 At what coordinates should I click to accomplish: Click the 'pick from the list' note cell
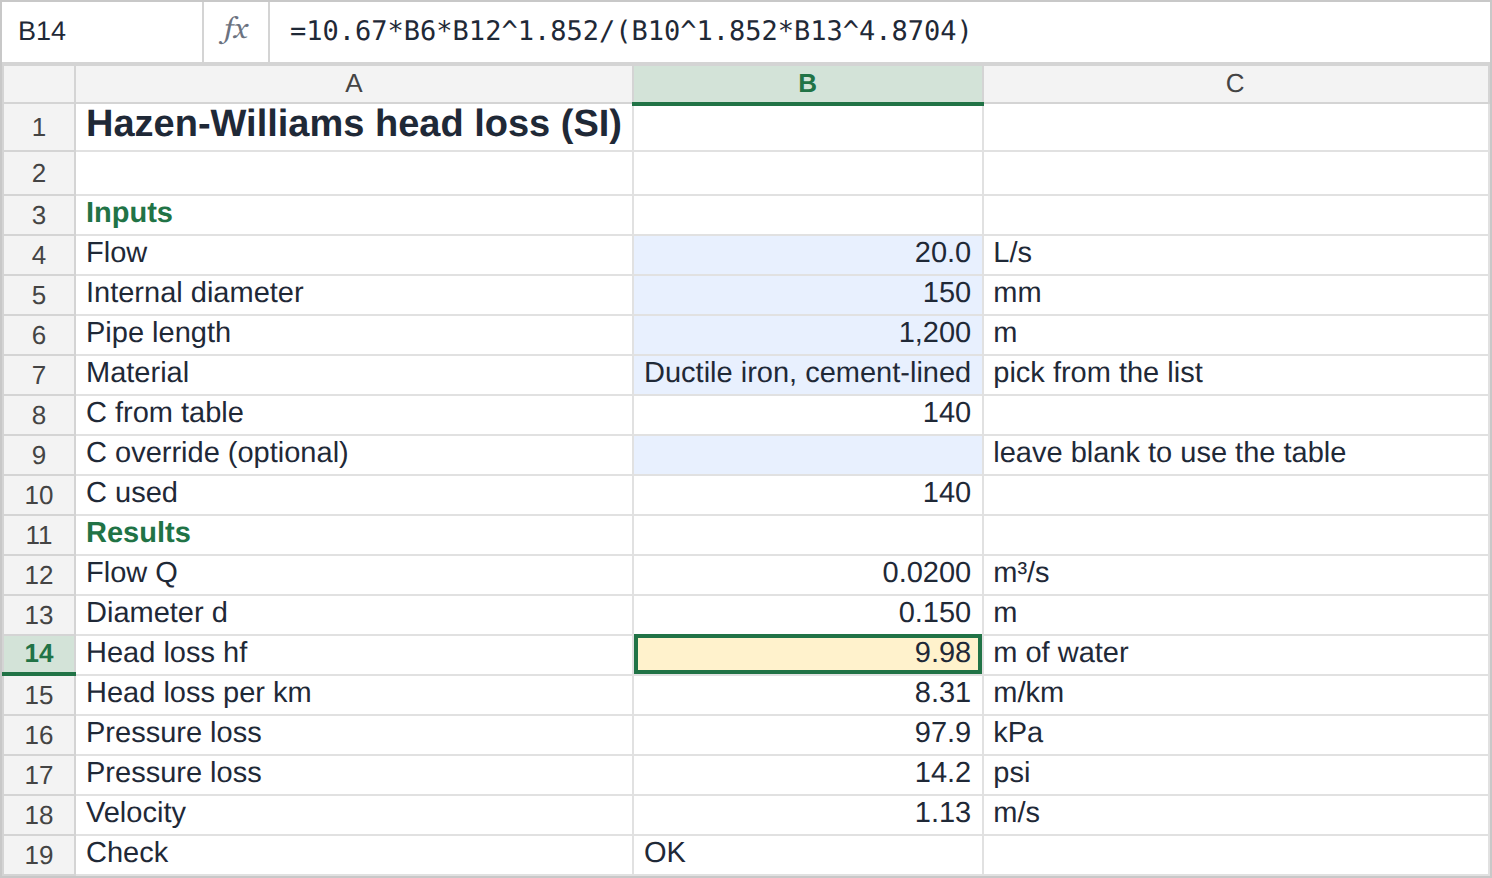[x=1236, y=374]
